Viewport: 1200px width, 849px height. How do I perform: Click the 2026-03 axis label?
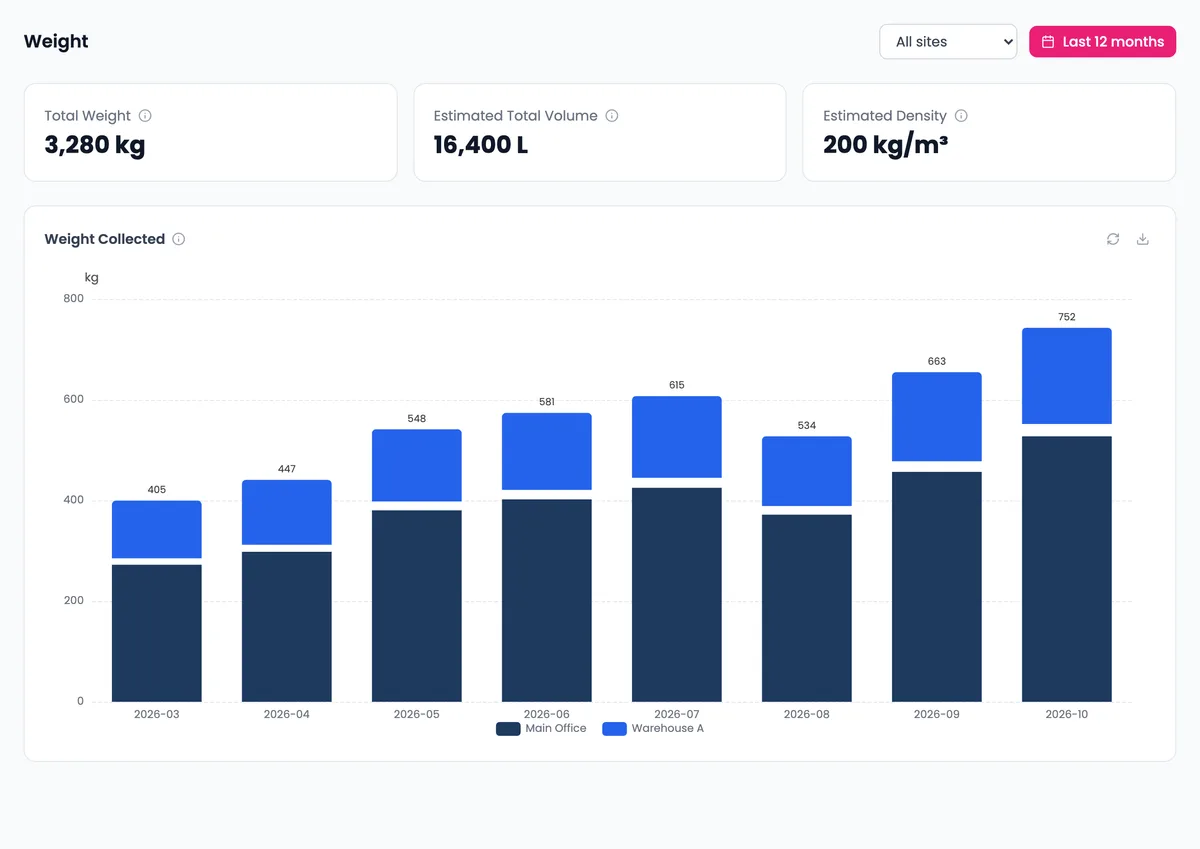157,714
